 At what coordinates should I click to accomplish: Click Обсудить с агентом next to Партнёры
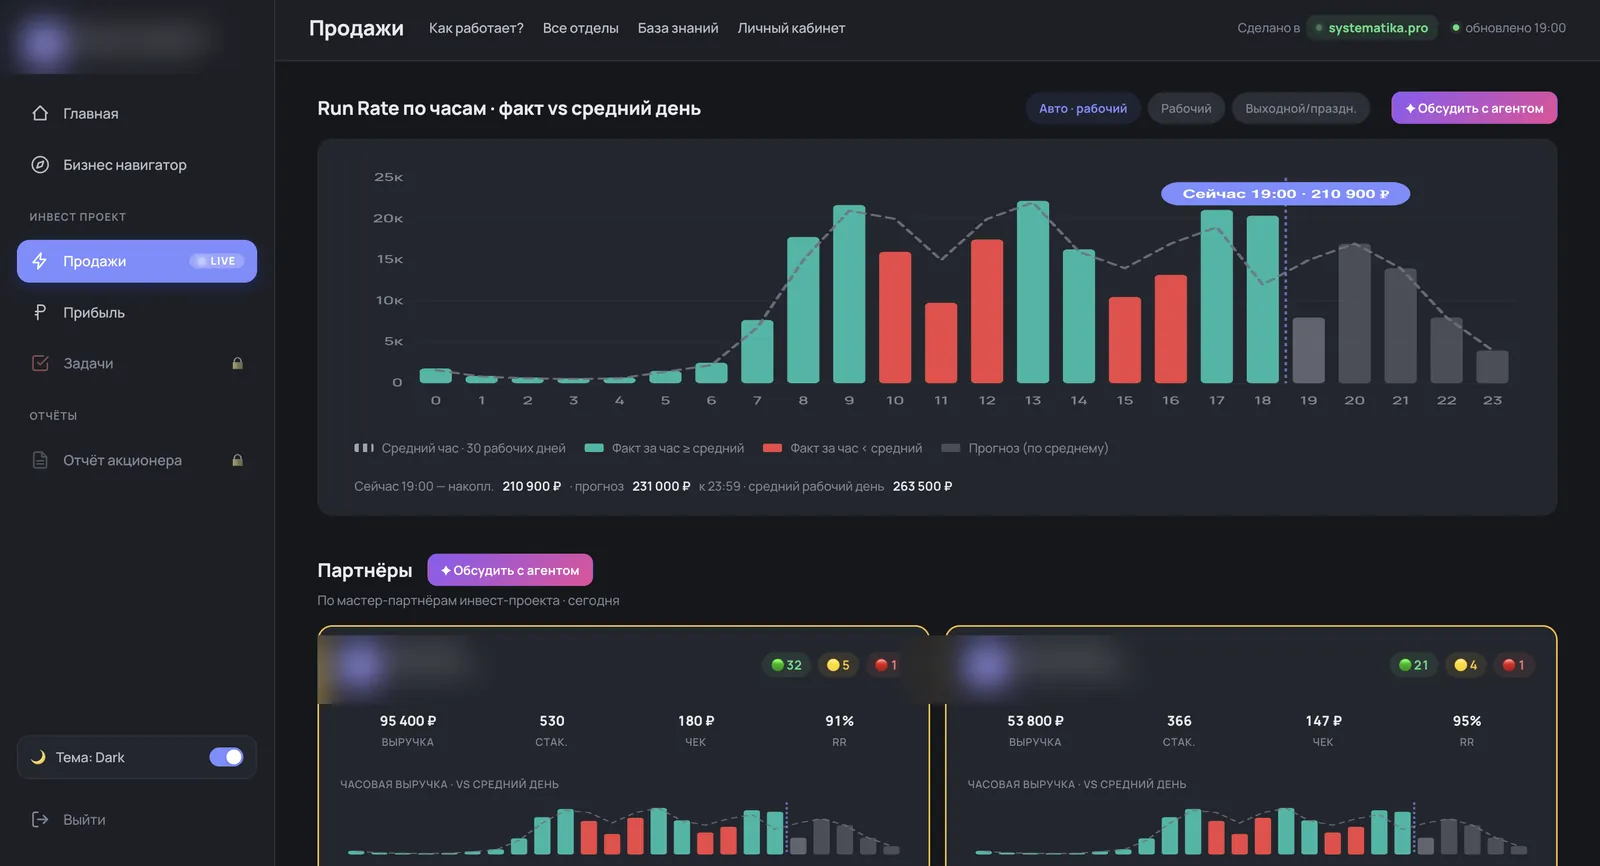[510, 570]
